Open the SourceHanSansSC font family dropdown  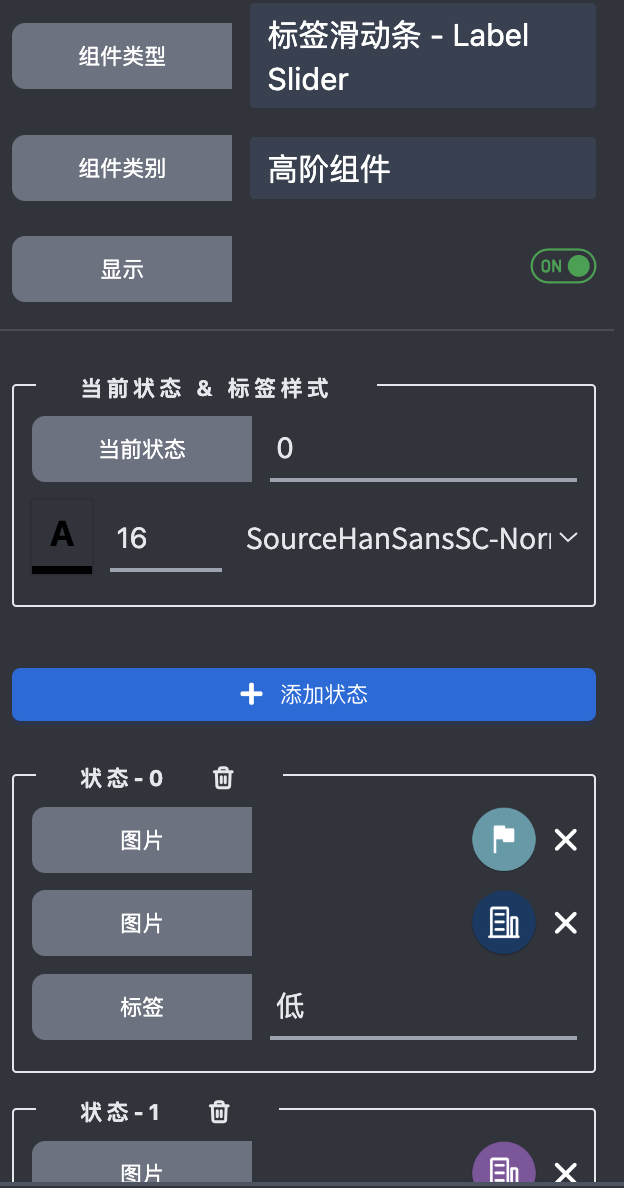click(410, 538)
